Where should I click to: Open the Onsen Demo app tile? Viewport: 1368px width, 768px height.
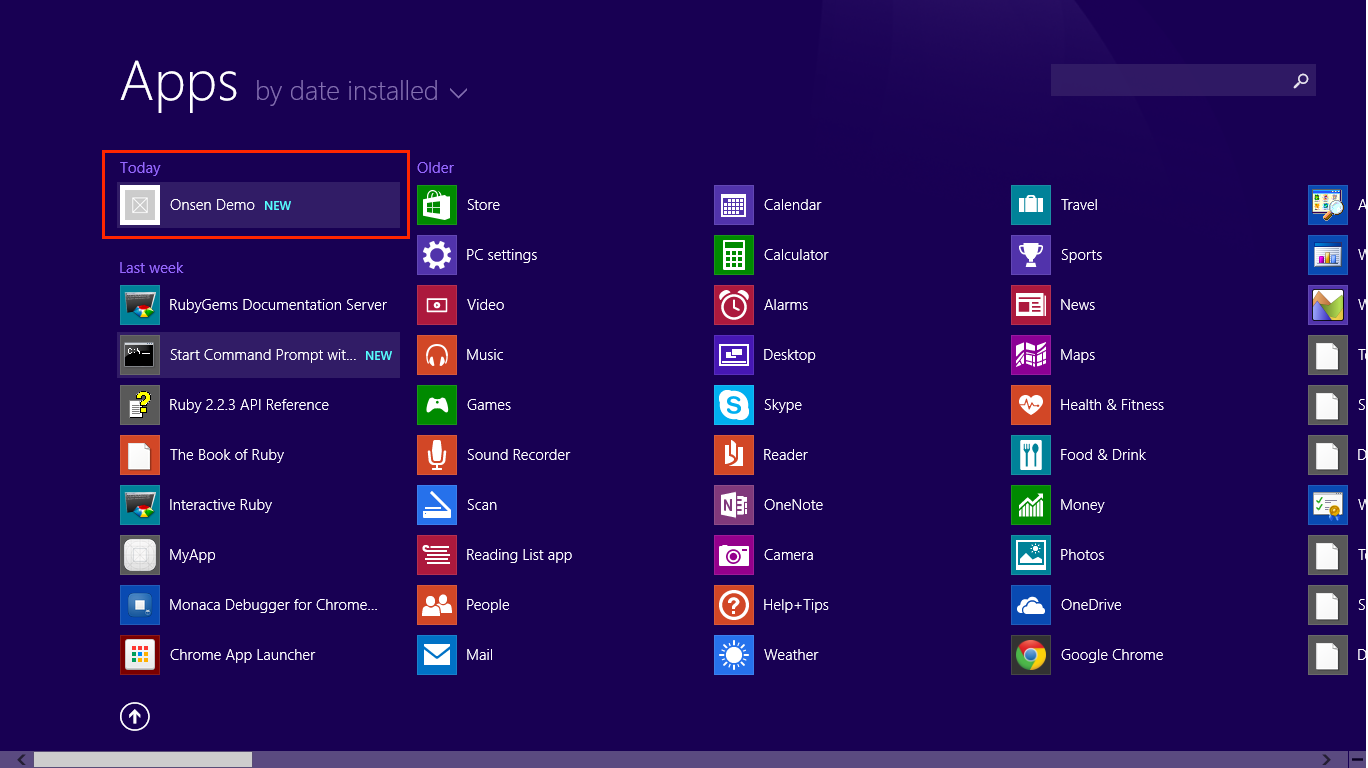(258, 205)
